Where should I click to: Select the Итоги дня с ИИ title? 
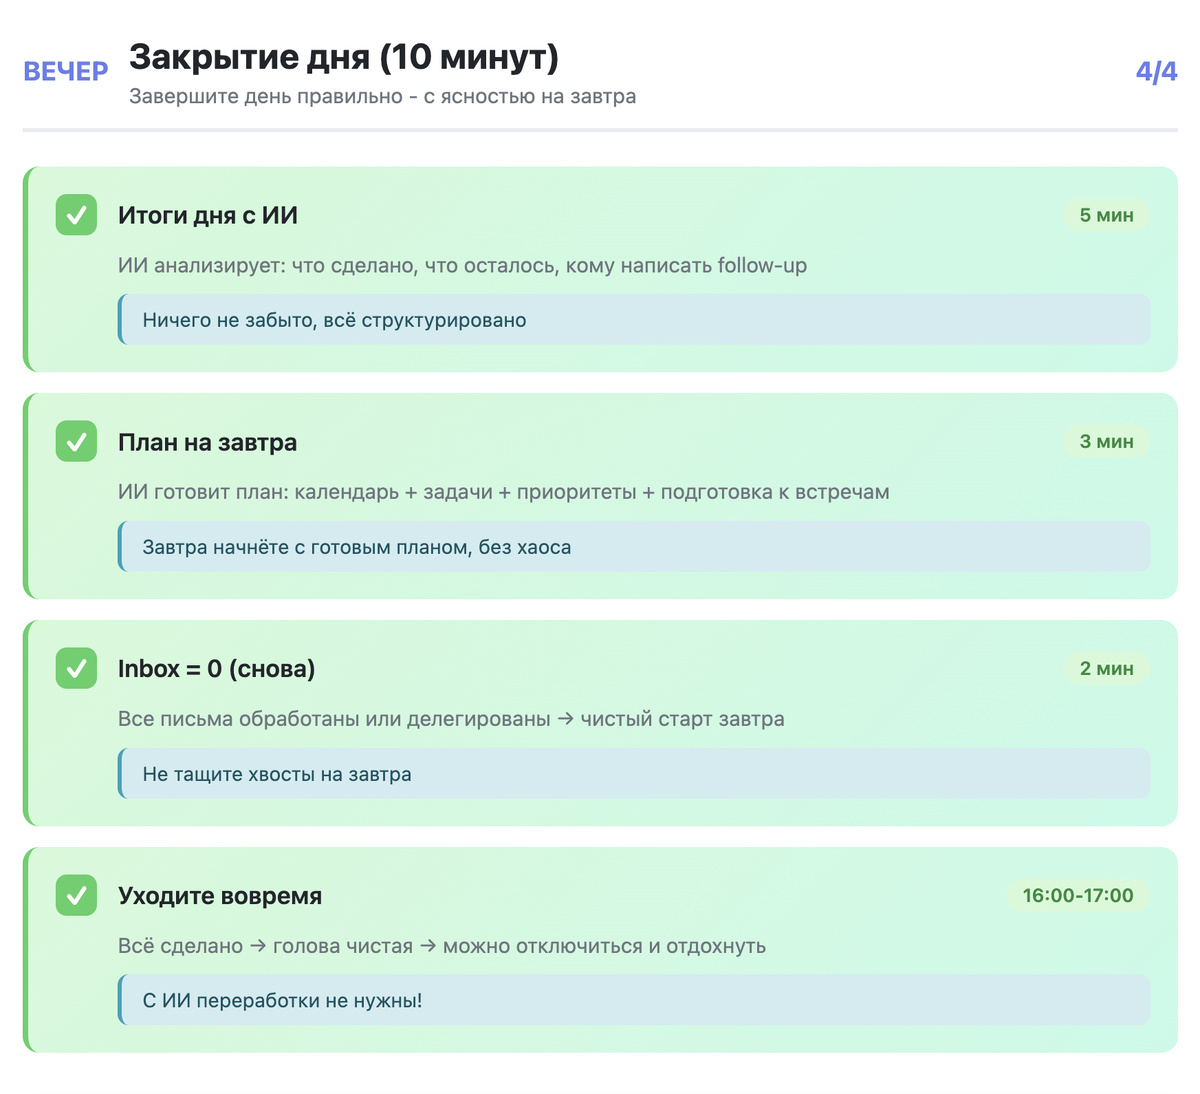[x=208, y=215]
